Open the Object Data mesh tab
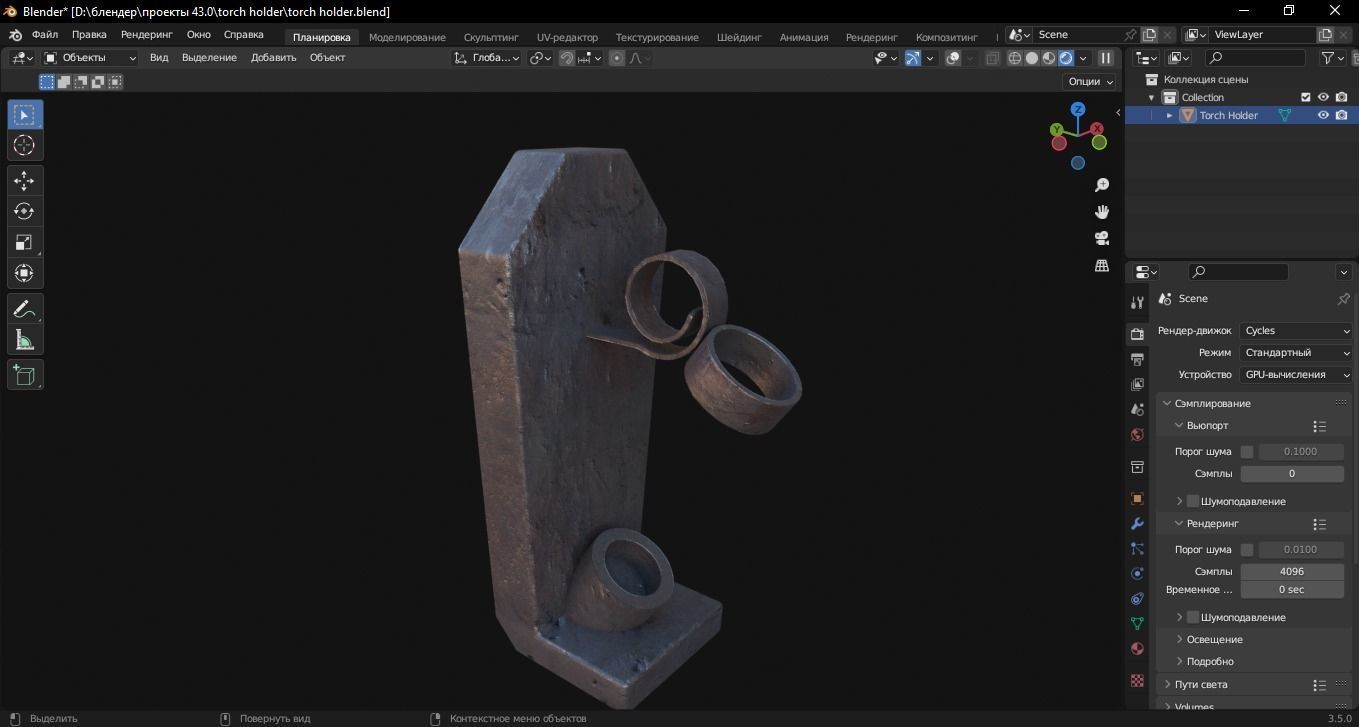1359x727 pixels. point(1137,624)
